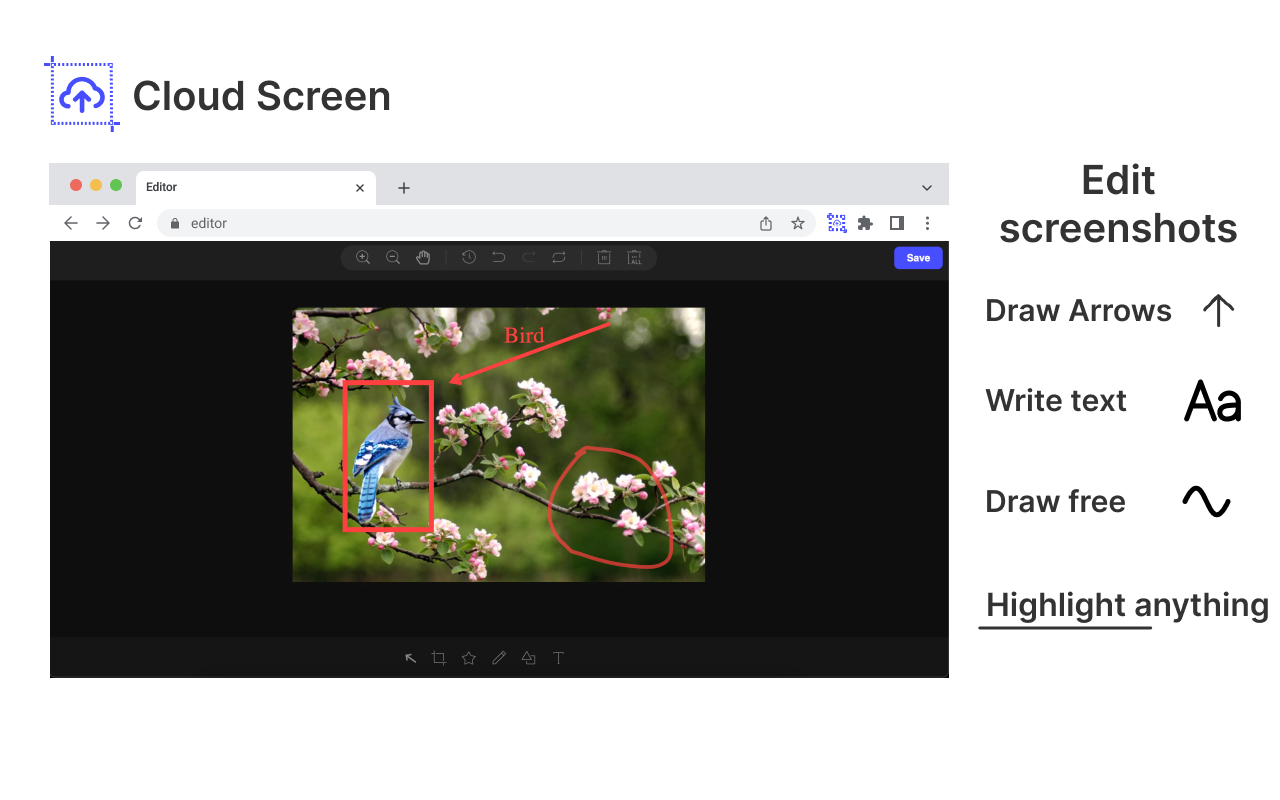Image resolution: width=1280 pixels, height=800 pixels.
Task: Click the zoom out magnifier icon
Action: point(393,258)
